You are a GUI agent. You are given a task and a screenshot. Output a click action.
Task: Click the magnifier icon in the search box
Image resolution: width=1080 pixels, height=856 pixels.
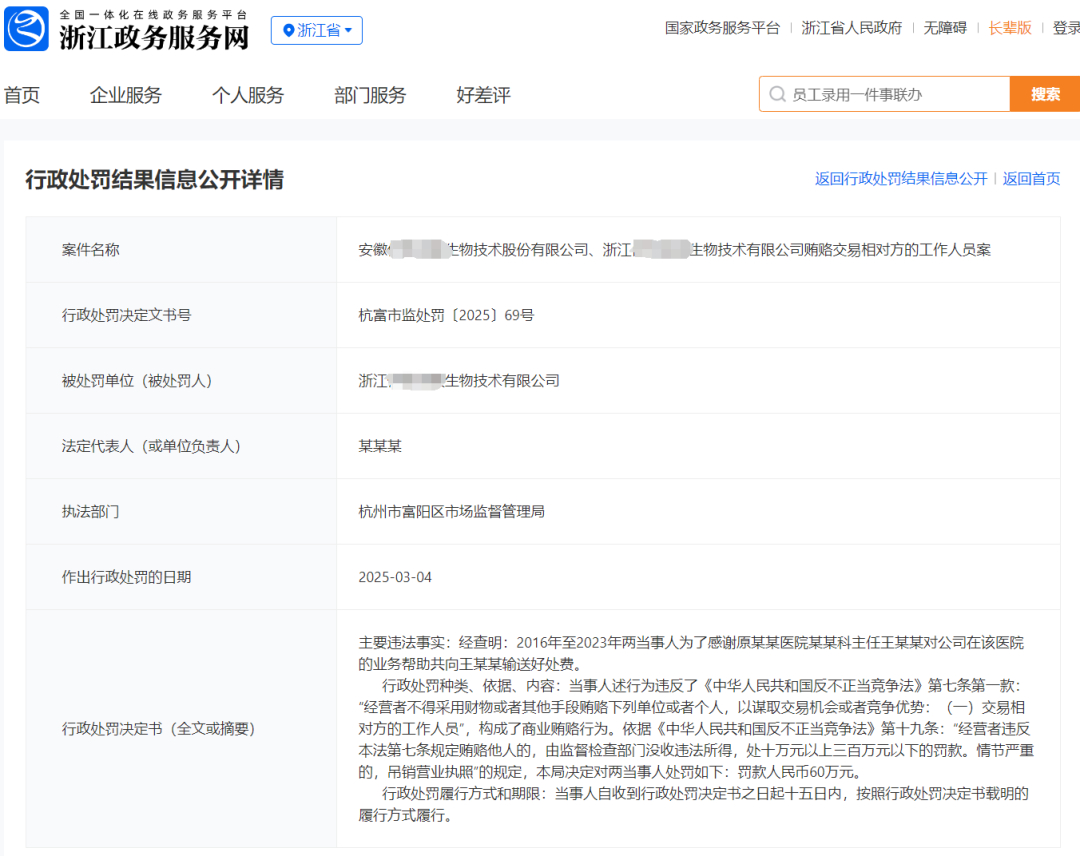(777, 94)
